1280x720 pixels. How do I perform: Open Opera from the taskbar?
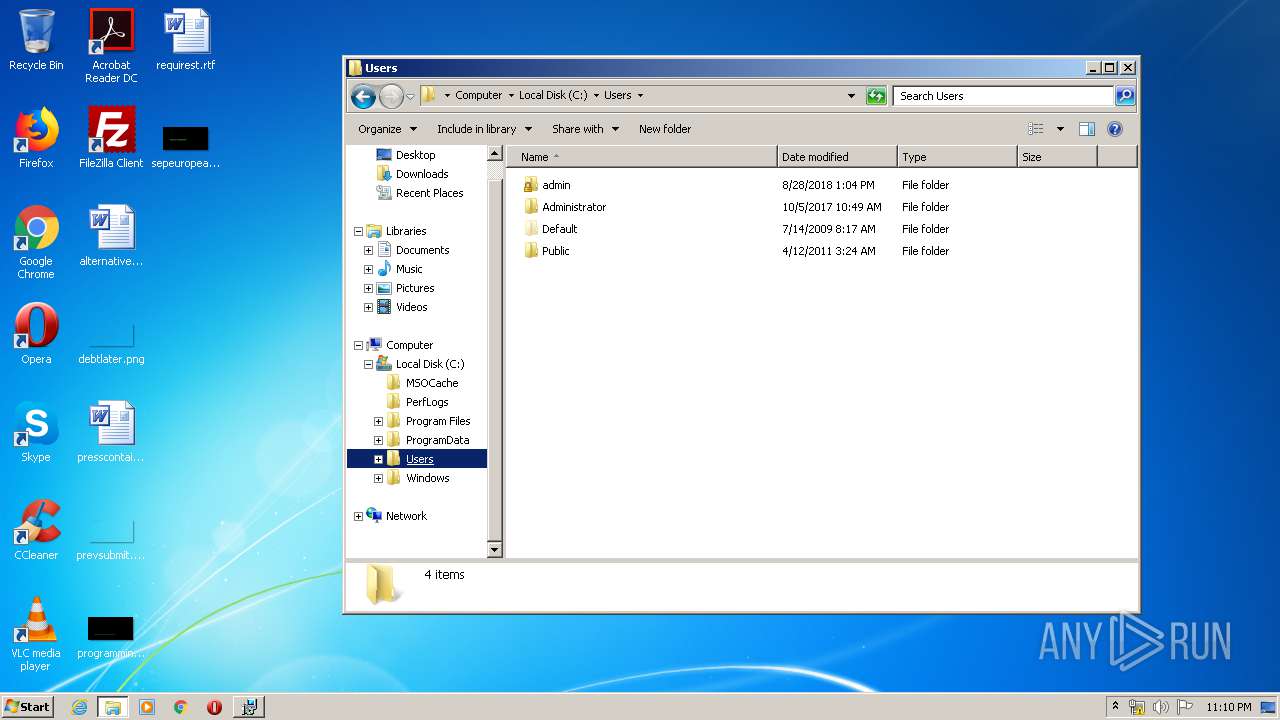tap(214, 707)
